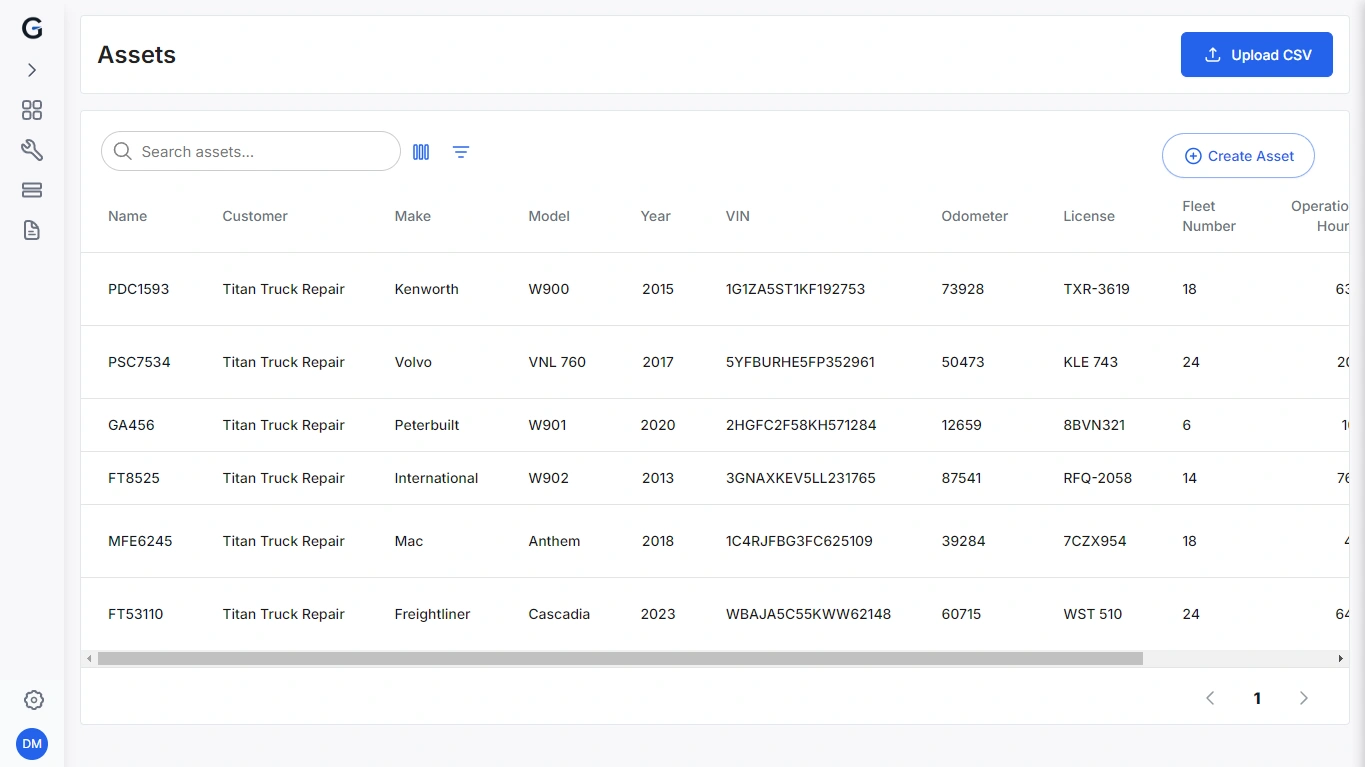Sort by Name column header
This screenshot has height=767, width=1365.
point(128,216)
